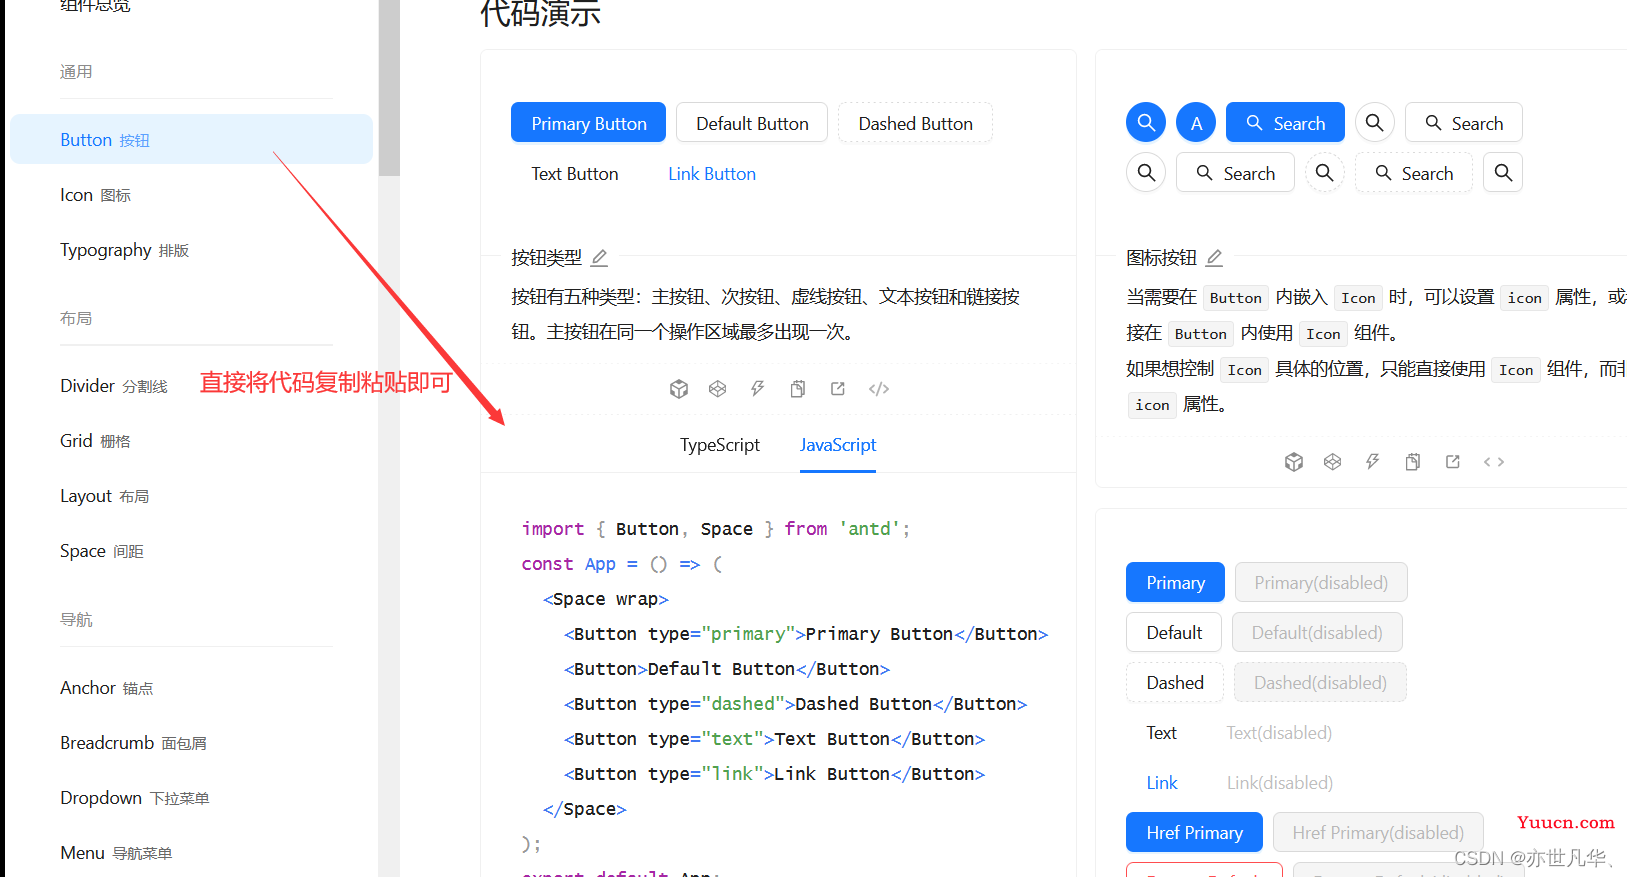Screen dimensions: 1627x877
Task: Click the dashed-border Search button
Action: (1414, 172)
